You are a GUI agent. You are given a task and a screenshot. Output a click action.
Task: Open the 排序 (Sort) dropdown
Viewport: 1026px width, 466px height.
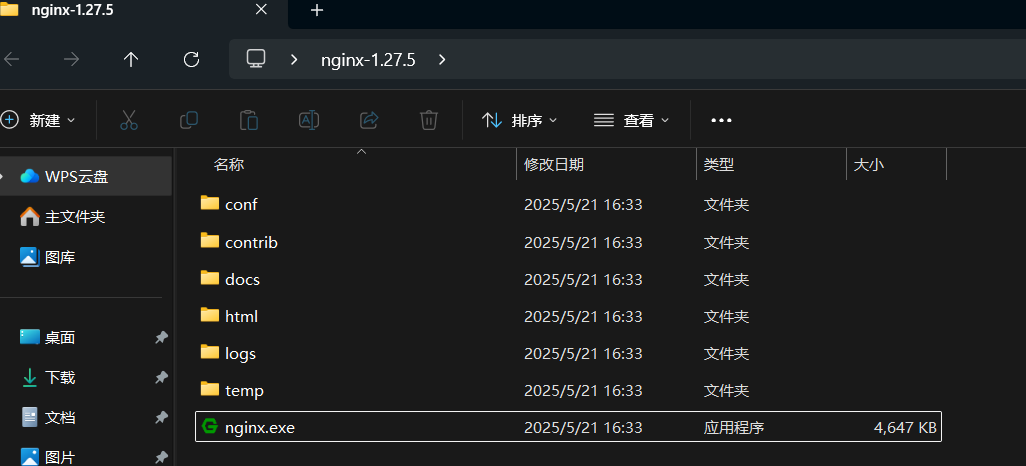tap(520, 120)
